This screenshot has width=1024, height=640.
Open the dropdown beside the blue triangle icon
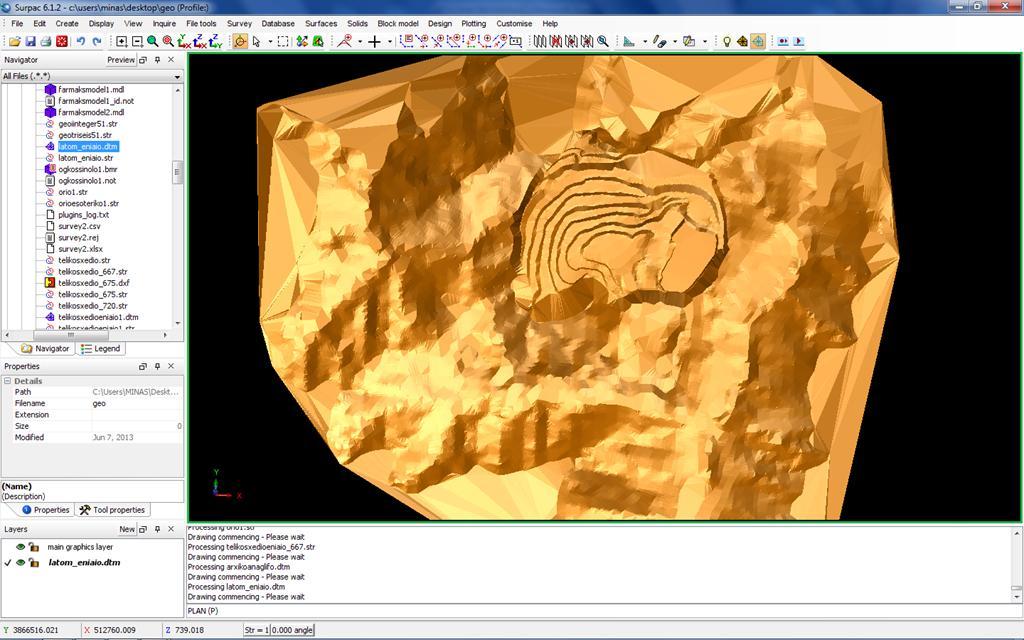[x=645, y=42]
